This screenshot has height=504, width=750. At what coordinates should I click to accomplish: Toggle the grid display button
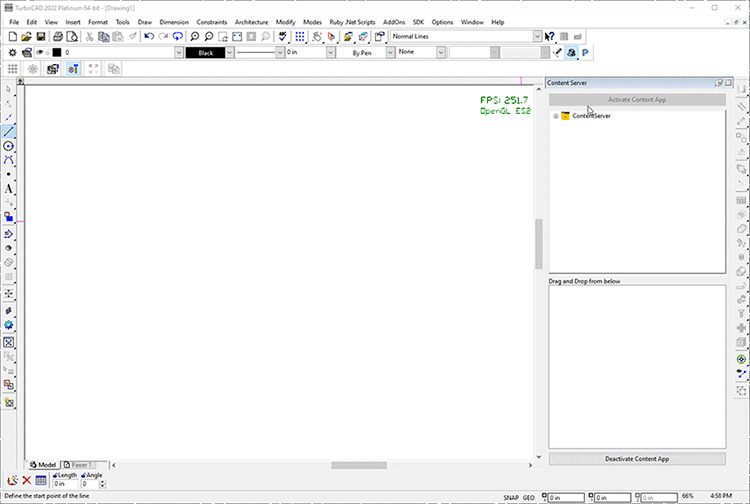pyautogui.click(x=12, y=69)
